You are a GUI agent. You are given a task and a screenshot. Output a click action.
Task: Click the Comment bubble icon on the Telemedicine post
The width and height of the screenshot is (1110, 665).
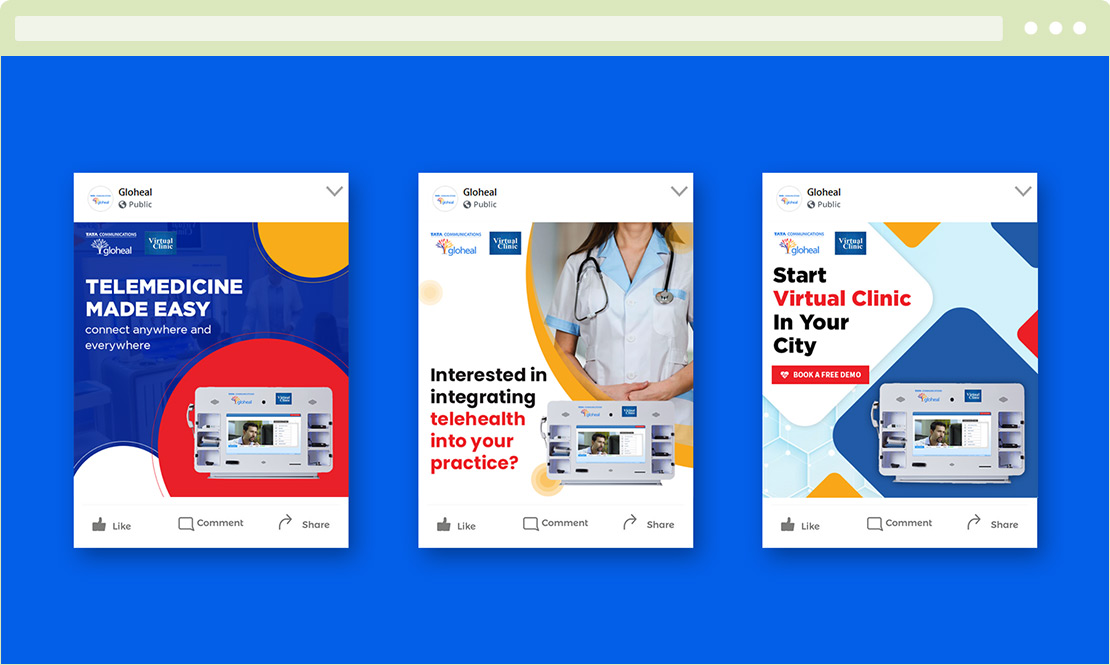click(186, 523)
